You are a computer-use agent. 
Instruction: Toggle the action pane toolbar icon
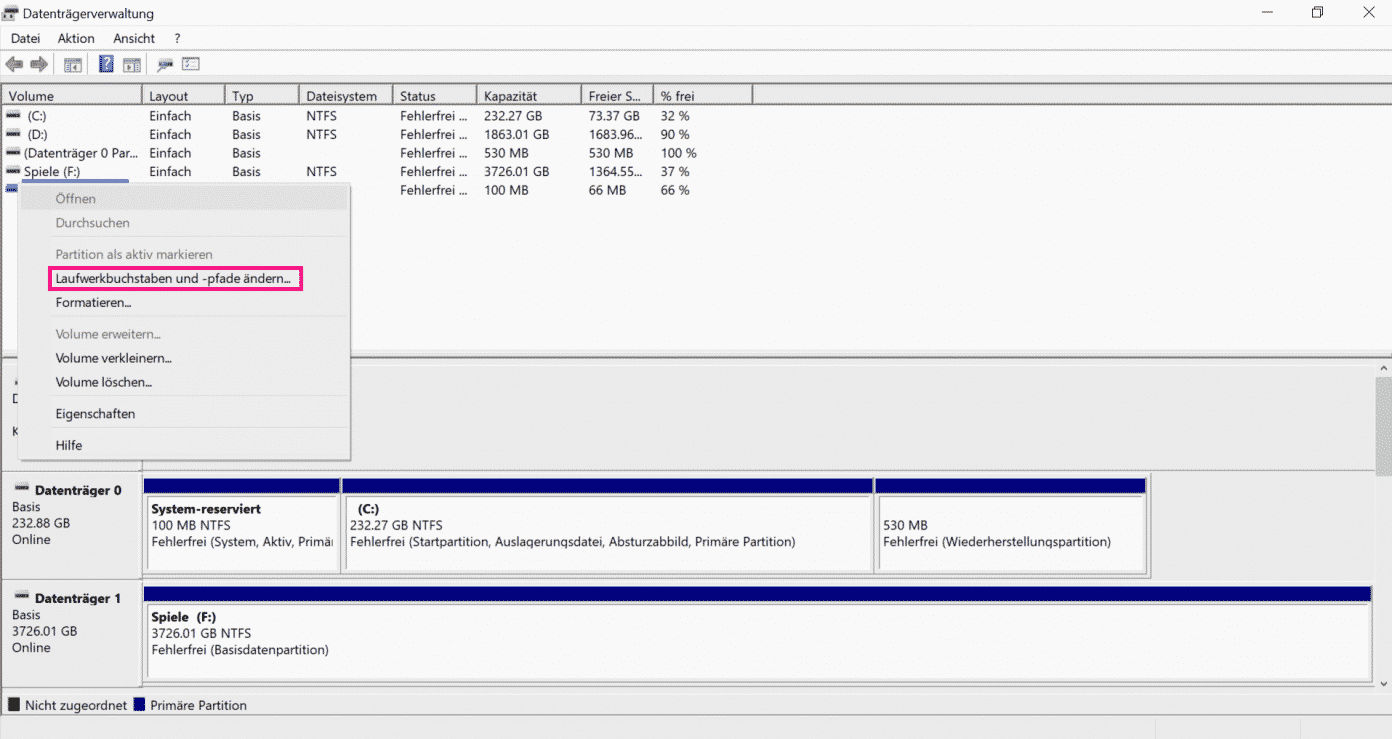pos(132,64)
